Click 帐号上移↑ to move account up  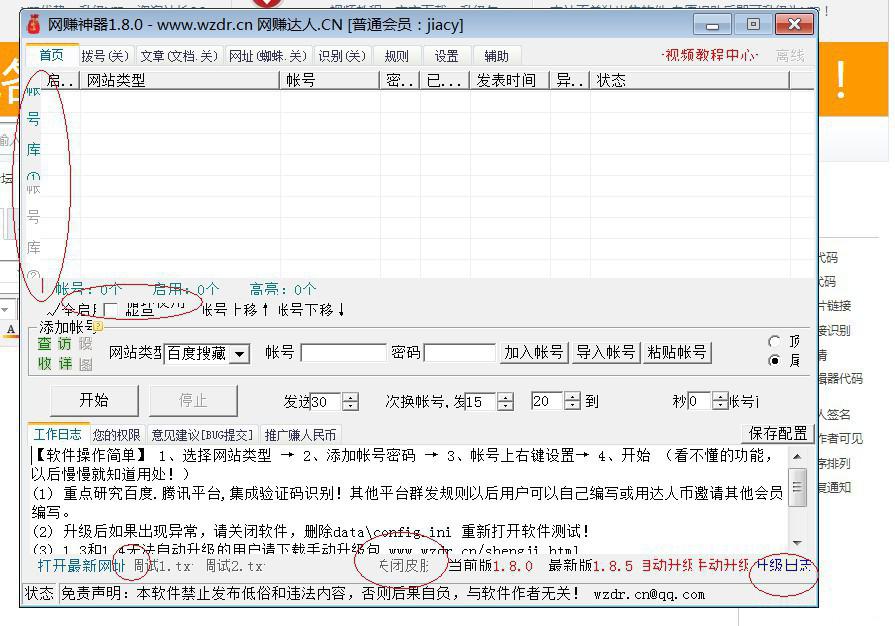(x=236, y=310)
